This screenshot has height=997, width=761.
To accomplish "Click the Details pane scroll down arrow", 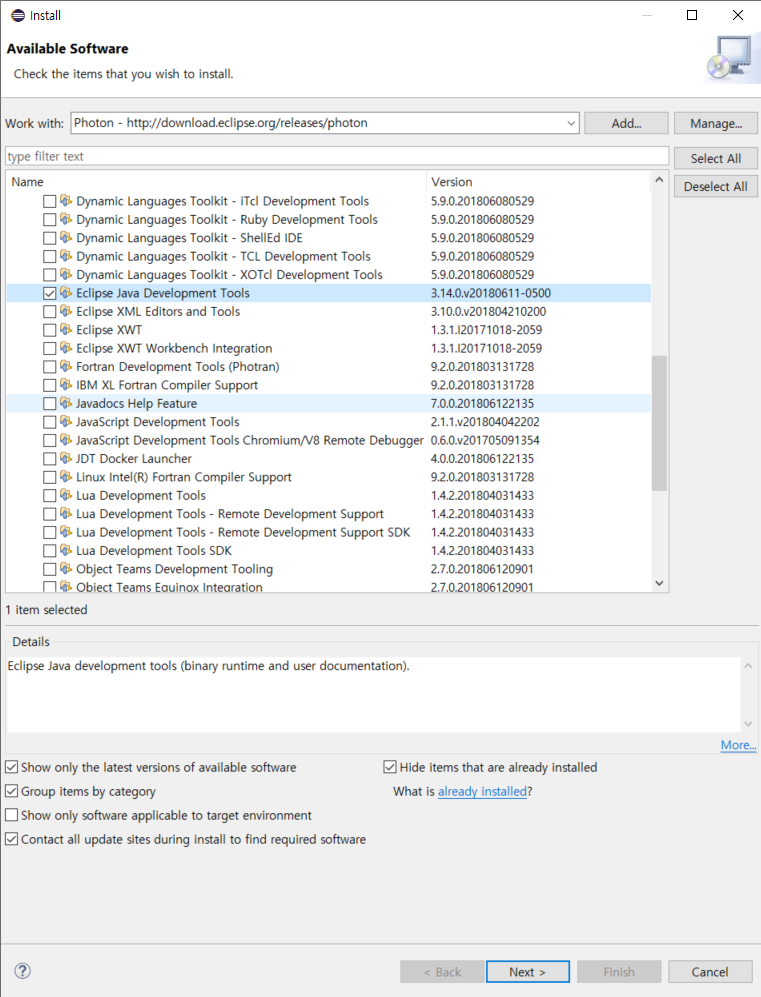I will [748, 724].
